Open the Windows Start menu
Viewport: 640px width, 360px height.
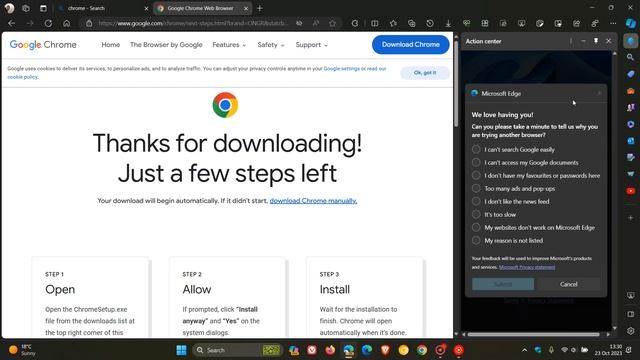pos(181,350)
